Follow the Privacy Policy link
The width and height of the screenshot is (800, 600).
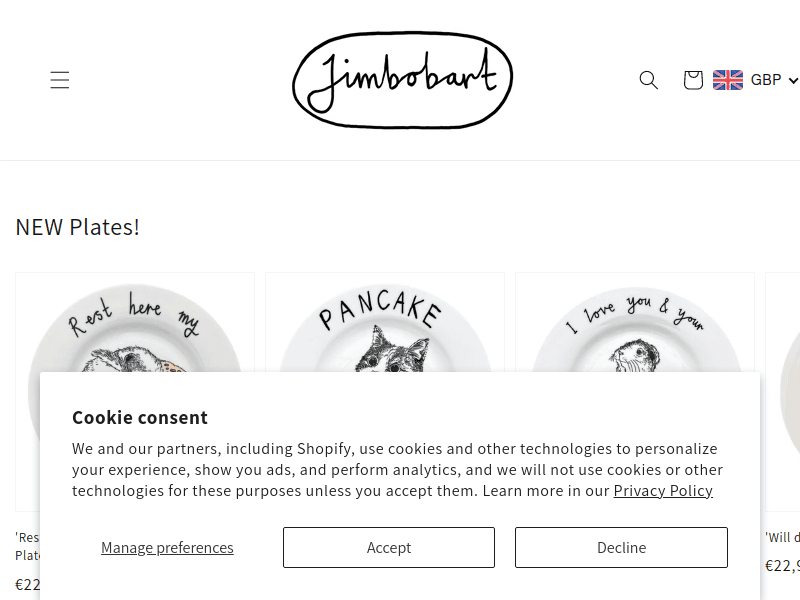[663, 491]
